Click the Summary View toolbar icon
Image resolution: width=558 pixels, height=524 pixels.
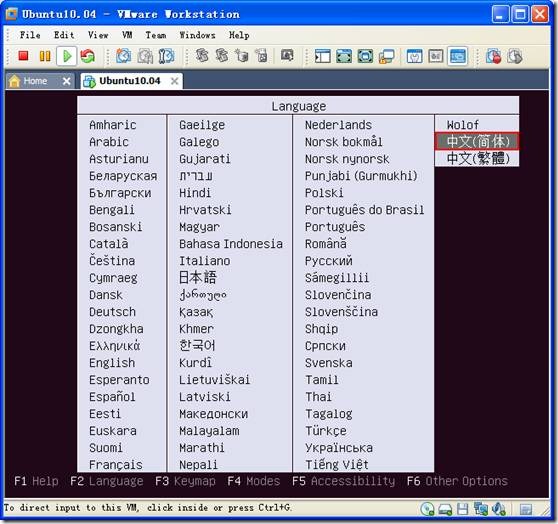coord(415,56)
